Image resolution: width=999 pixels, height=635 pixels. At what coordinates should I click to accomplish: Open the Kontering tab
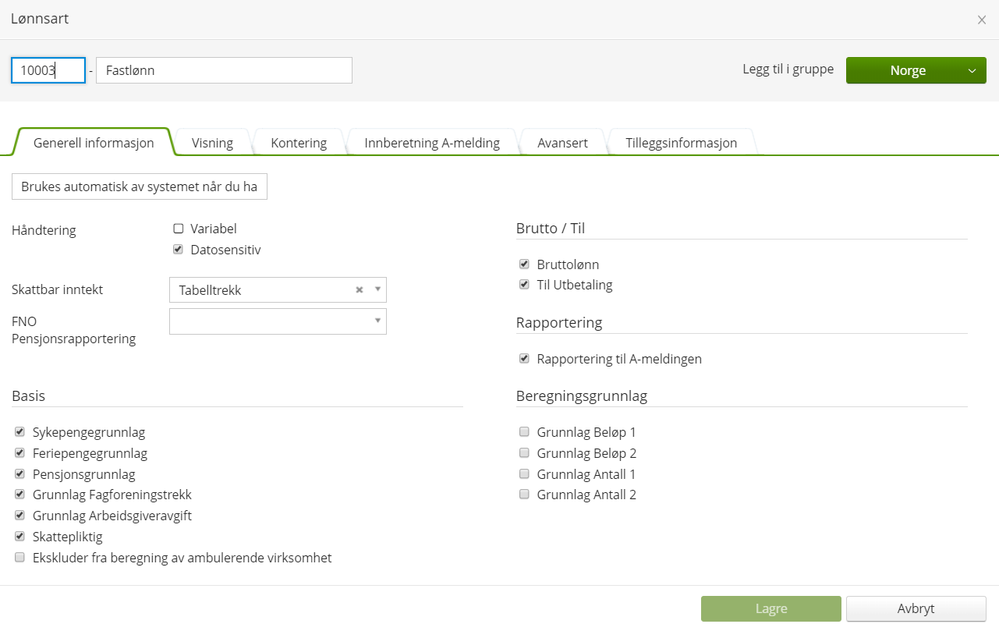[298, 143]
